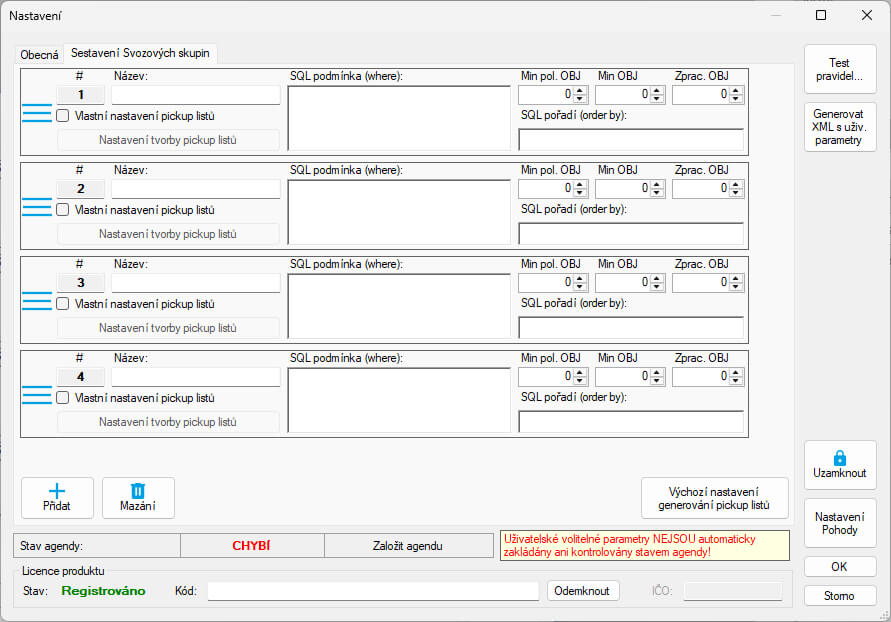
Task: Decrease Min OBJ value in group 2
Action: tap(657, 193)
